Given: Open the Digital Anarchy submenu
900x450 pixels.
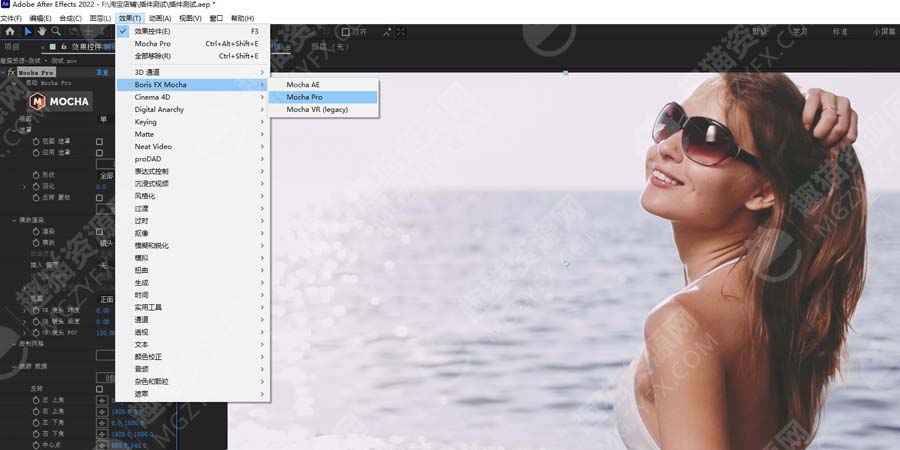Looking at the screenshot, I should pyautogui.click(x=192, y=110).
